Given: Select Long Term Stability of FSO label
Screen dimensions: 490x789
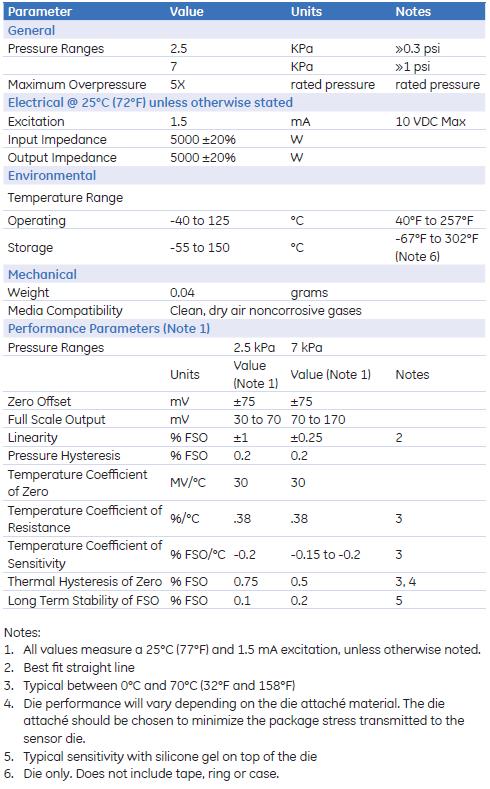Looking at the screenshot, I should [83, 600].
